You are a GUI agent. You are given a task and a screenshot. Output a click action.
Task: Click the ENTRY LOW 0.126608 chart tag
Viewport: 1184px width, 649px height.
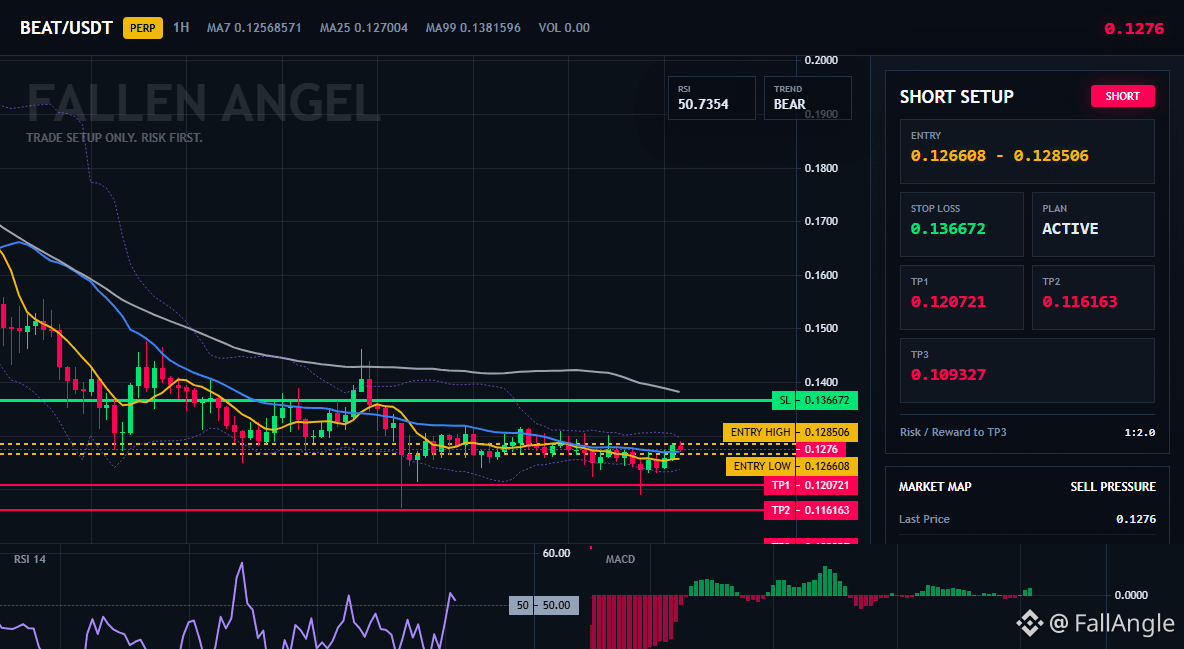[791, 466]
